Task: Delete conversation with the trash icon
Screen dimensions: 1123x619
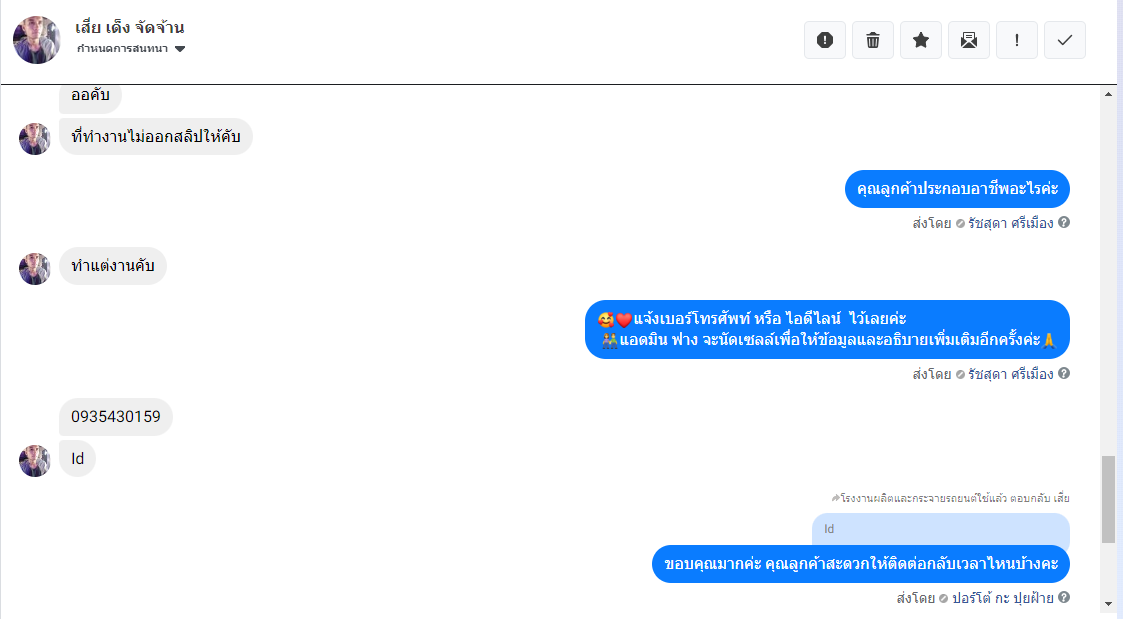Action: tap(872, 40)
